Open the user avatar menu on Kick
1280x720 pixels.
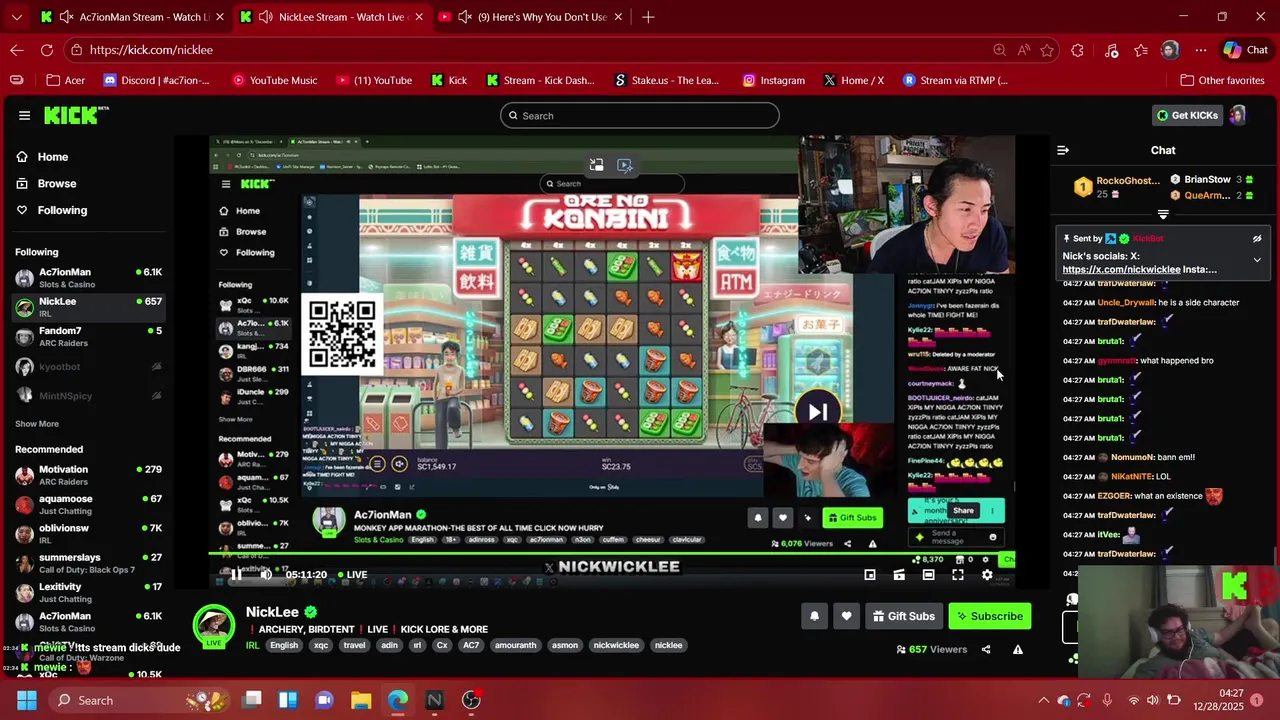pos(1238,115)
